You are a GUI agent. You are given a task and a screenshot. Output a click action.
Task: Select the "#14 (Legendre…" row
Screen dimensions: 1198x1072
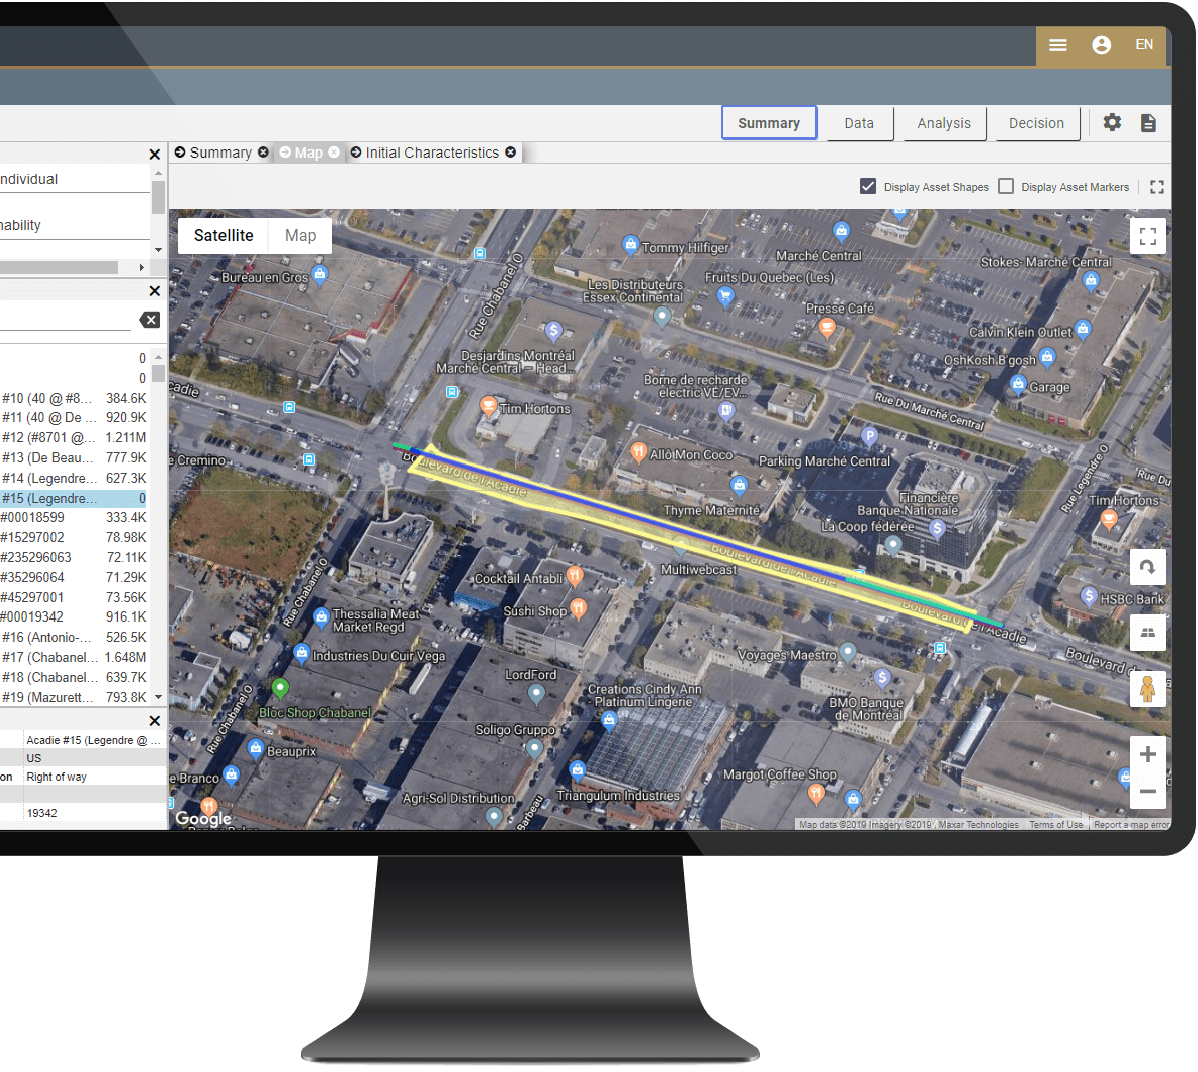point(73,478)
